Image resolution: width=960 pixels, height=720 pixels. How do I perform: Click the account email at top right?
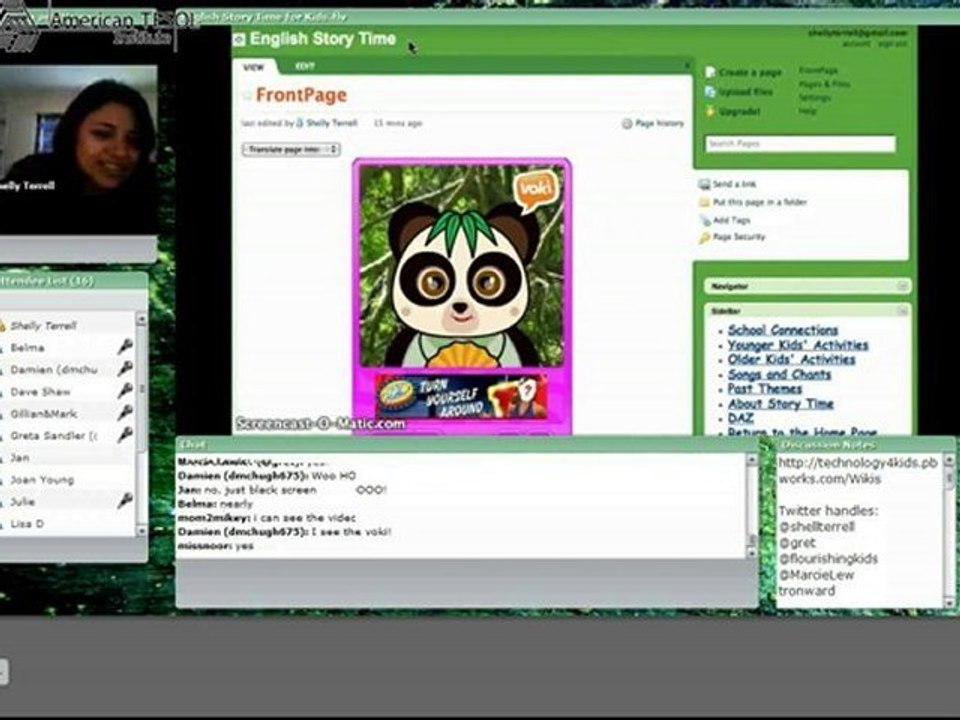click(858, 33)
